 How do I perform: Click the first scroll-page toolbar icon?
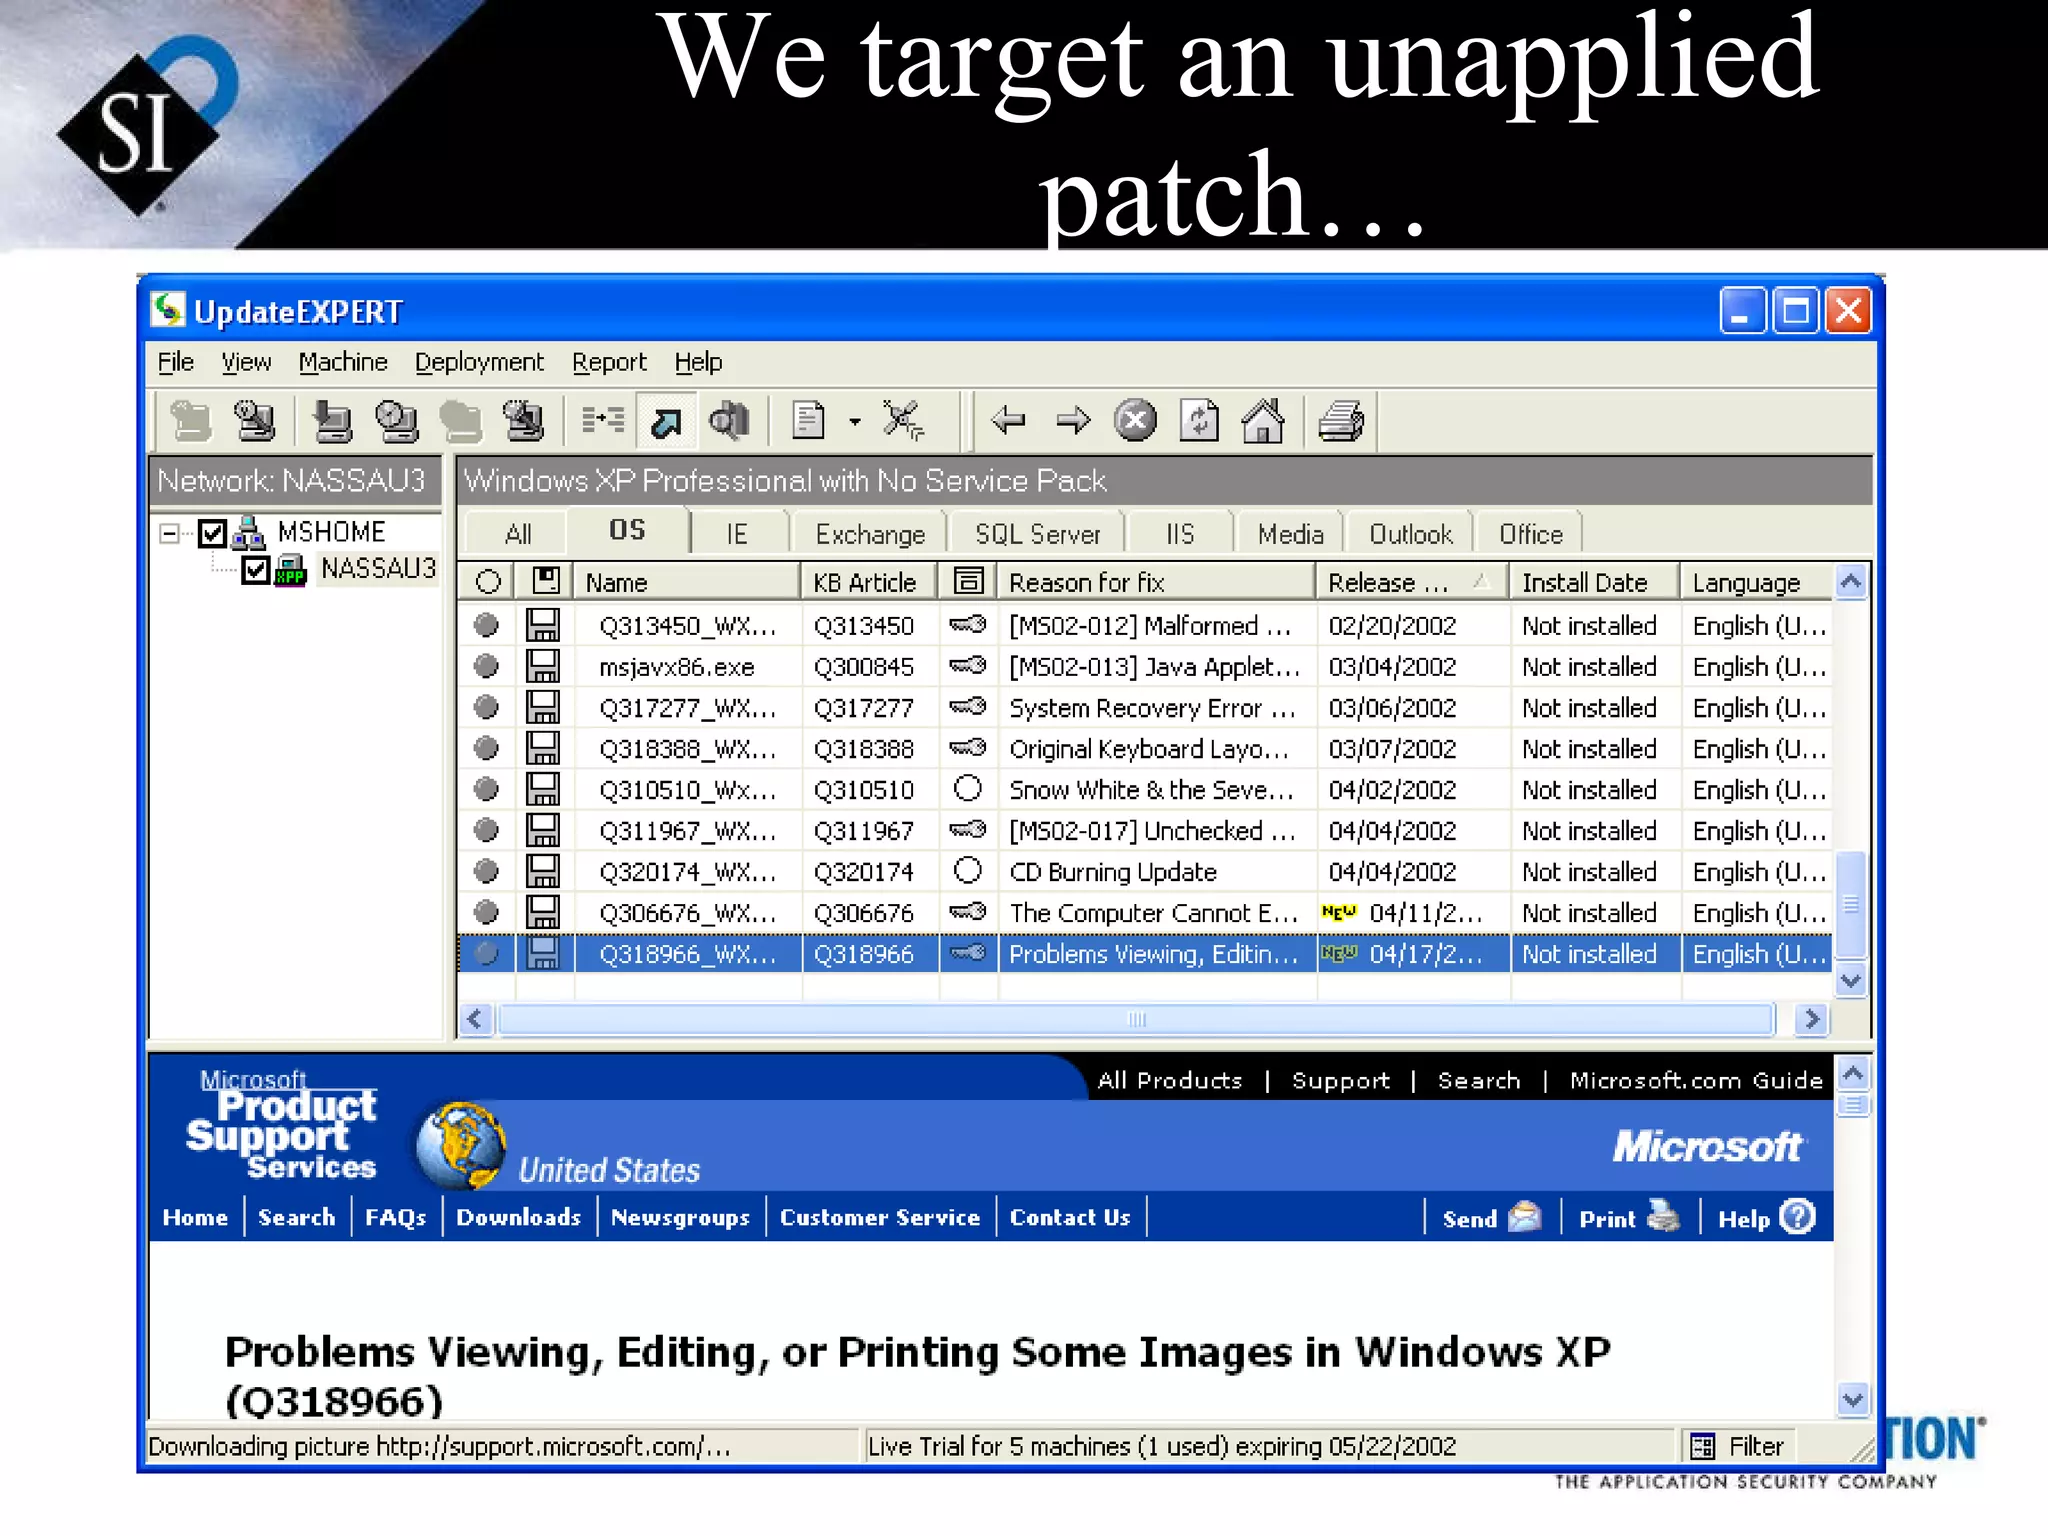191,420
